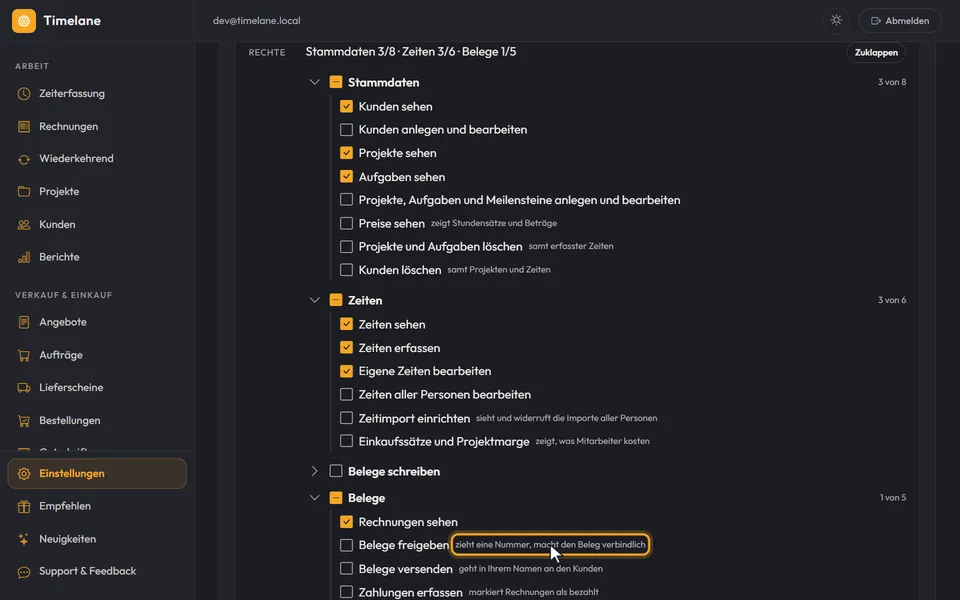The width and height of the screenshot is (960, 600).
Task: Click the 'Stammdaten 3/8 · Zeiten 3/6 · Belege 1/5' summary
Action: (411, 52)
